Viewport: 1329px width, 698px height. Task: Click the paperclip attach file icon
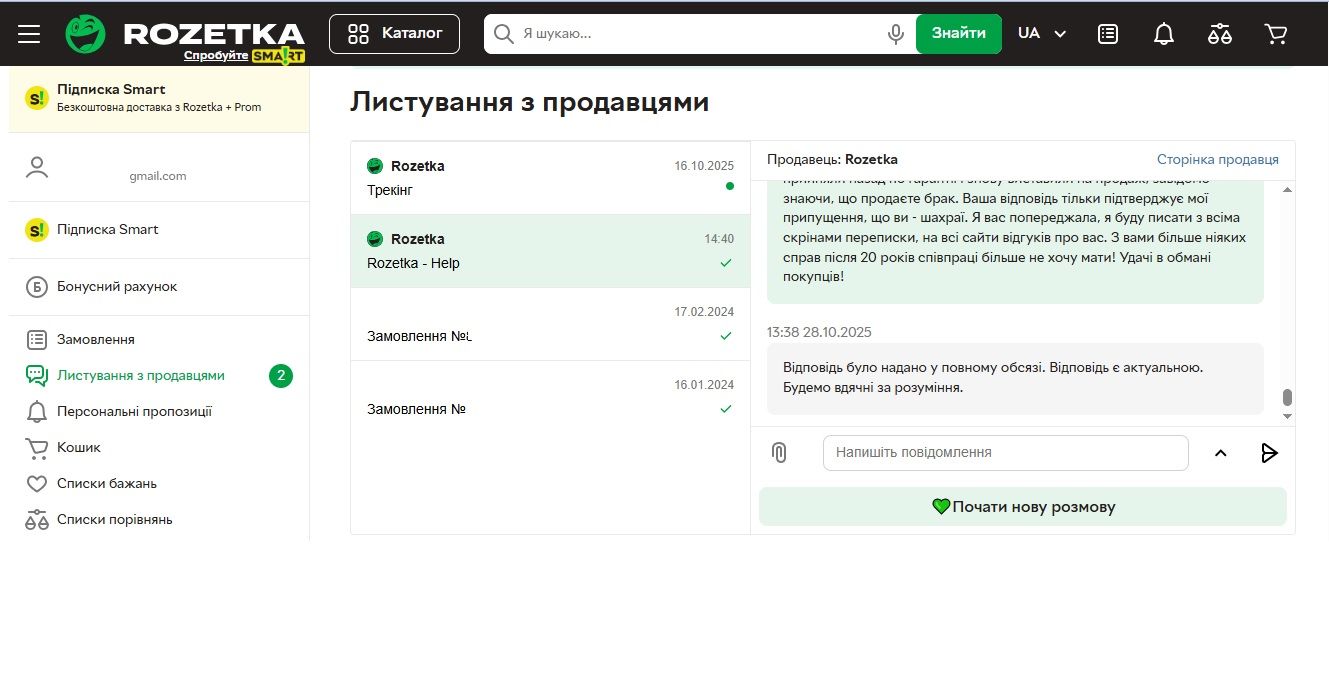click(x=780, y=453)
